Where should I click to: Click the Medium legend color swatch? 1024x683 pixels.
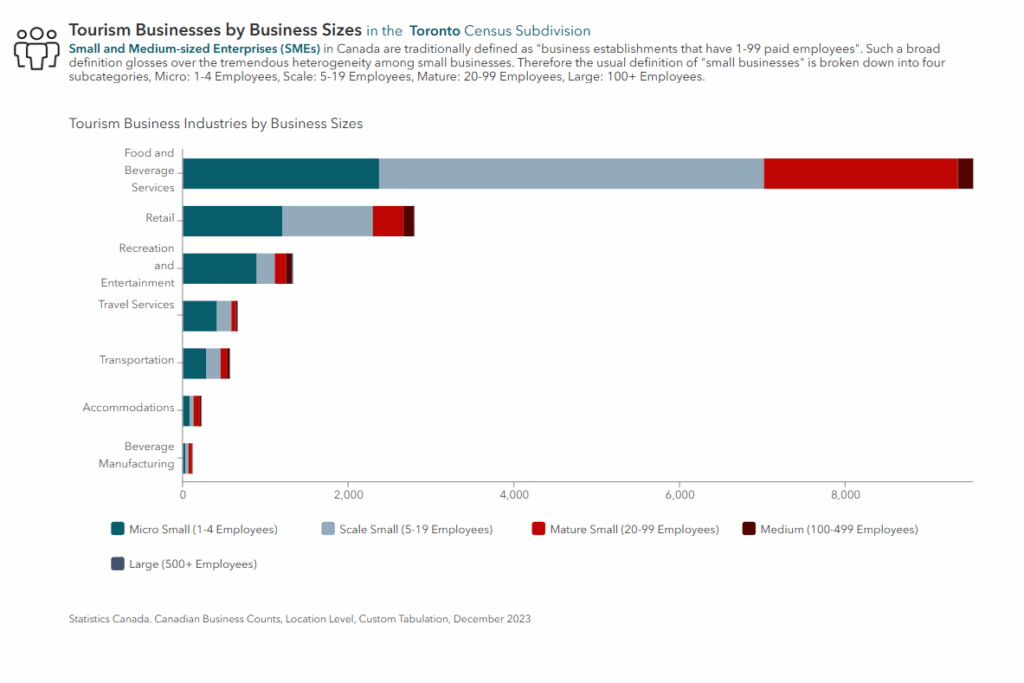point(748,529)
